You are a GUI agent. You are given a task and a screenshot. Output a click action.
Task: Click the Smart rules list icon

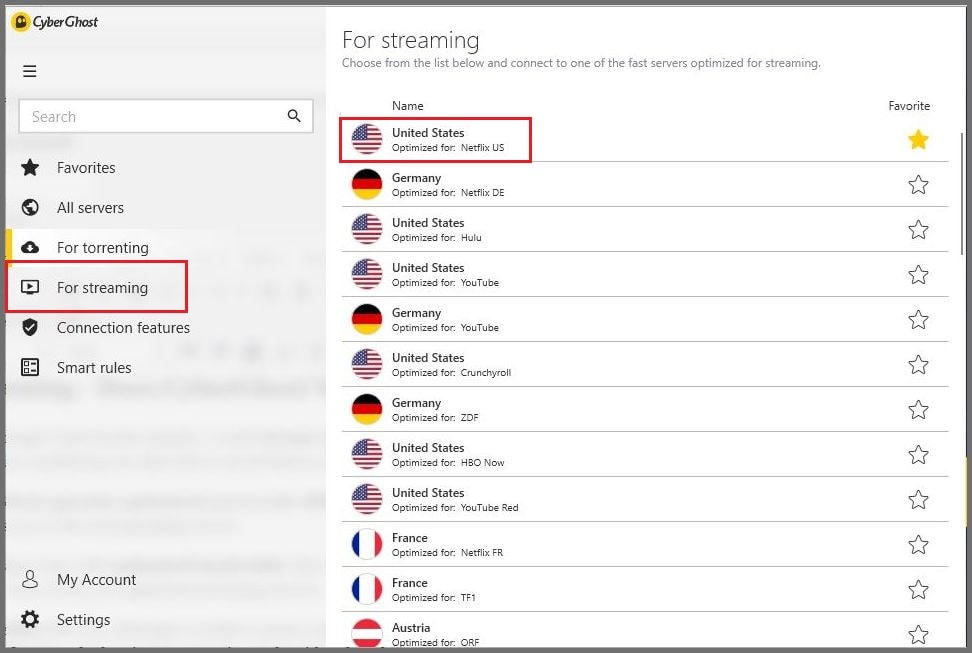(x=30, y=367)
